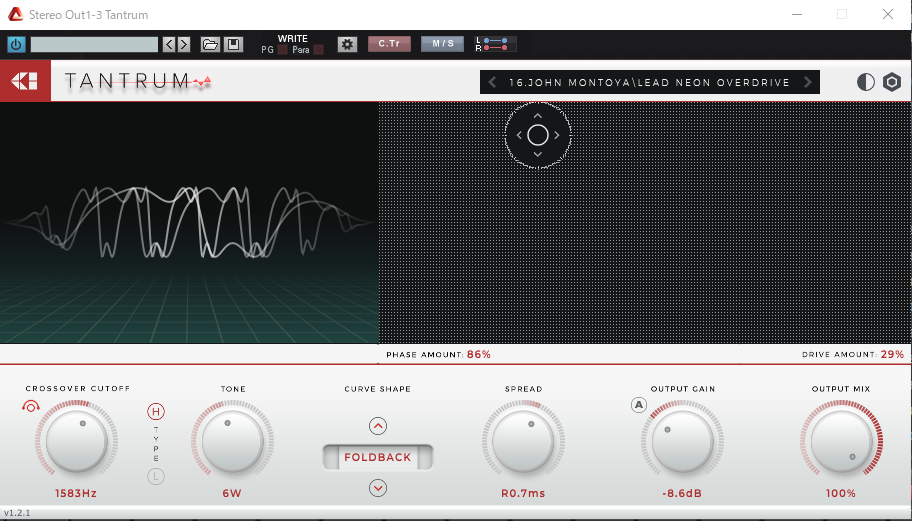Click the R0.7ms spread value
The height and width of the screenshot is (521, 912).
523,493
